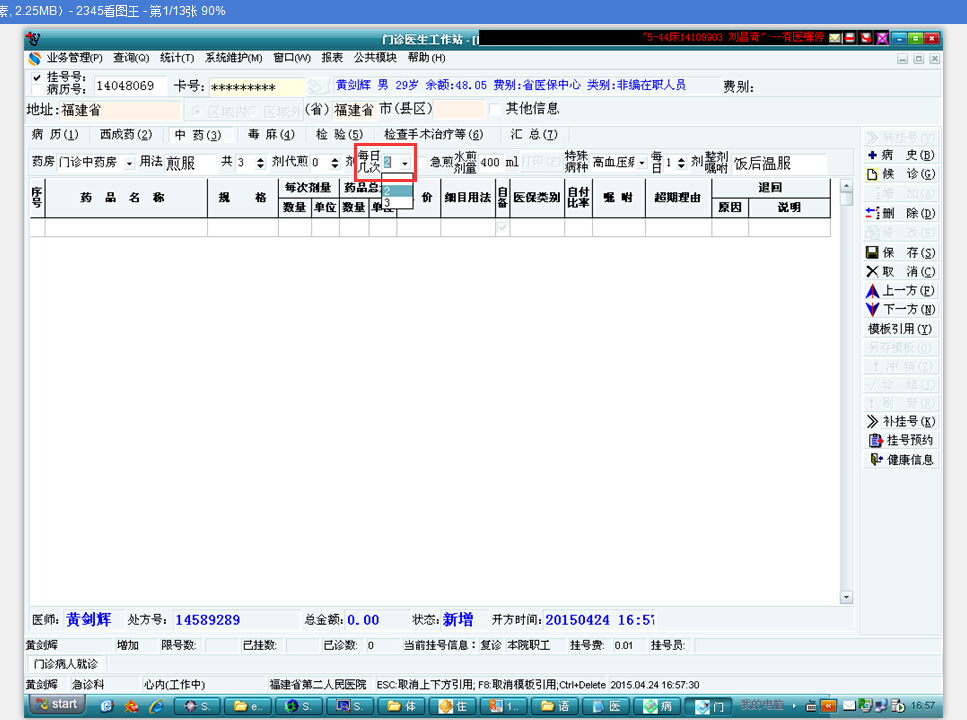Click the 处方号 value 14589289
The height and width of the screenshot is (720, 967).
[x=208, y=620]
